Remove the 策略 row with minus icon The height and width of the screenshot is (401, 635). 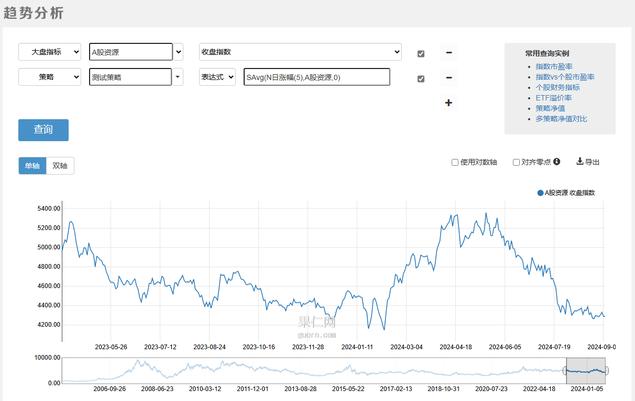coord(448,77)
